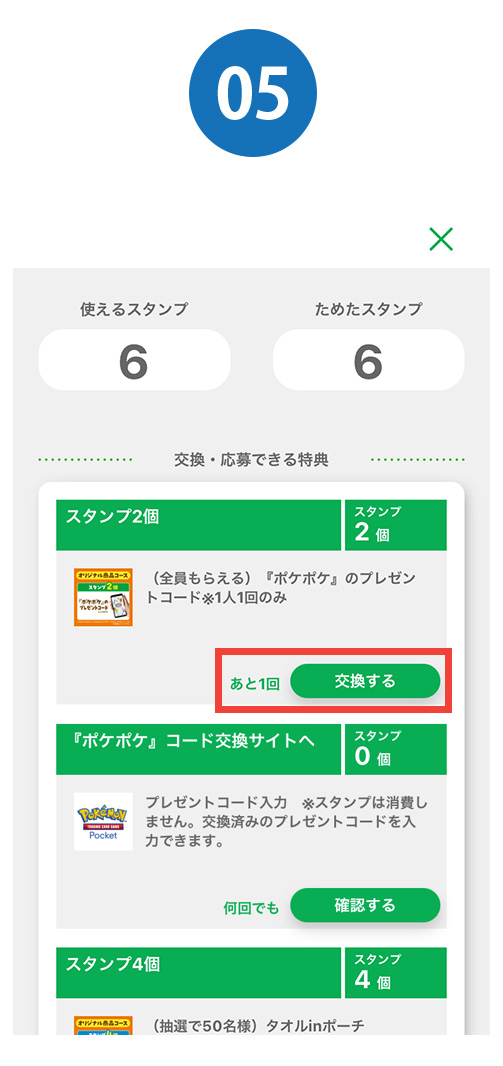The width and height of the screenshot is (503, 1066).
Task: Select the スタンプ2個 header bar
Action: (198, 525)
